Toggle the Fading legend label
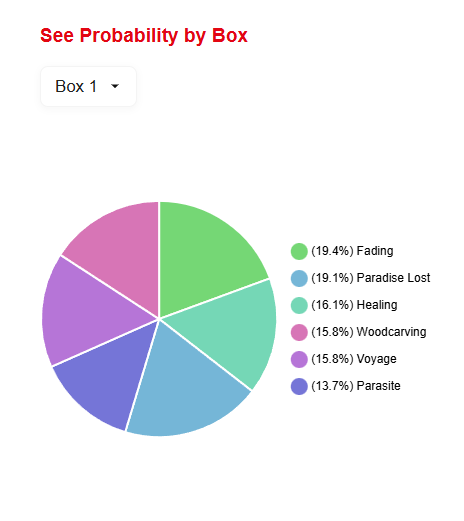This screenshot has height=521, width=464. pos(352,251)
